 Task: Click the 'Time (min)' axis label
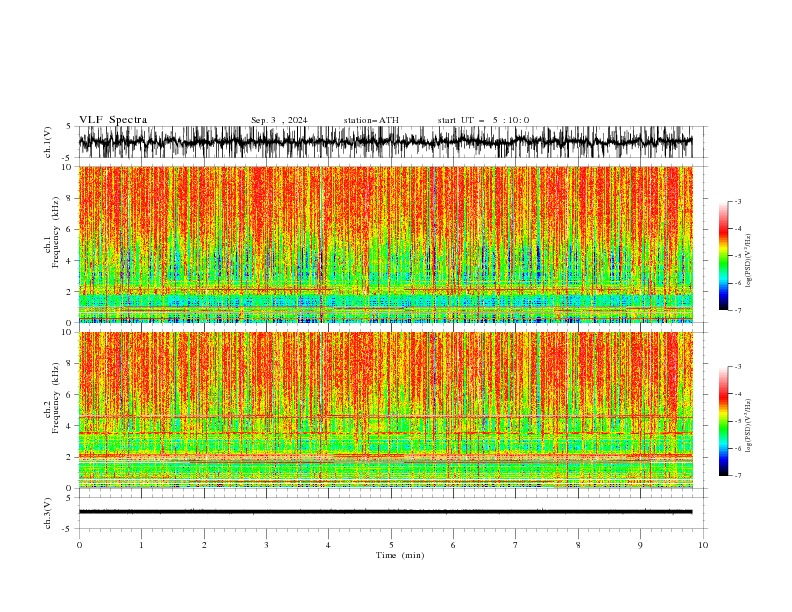tap(400, 555)
